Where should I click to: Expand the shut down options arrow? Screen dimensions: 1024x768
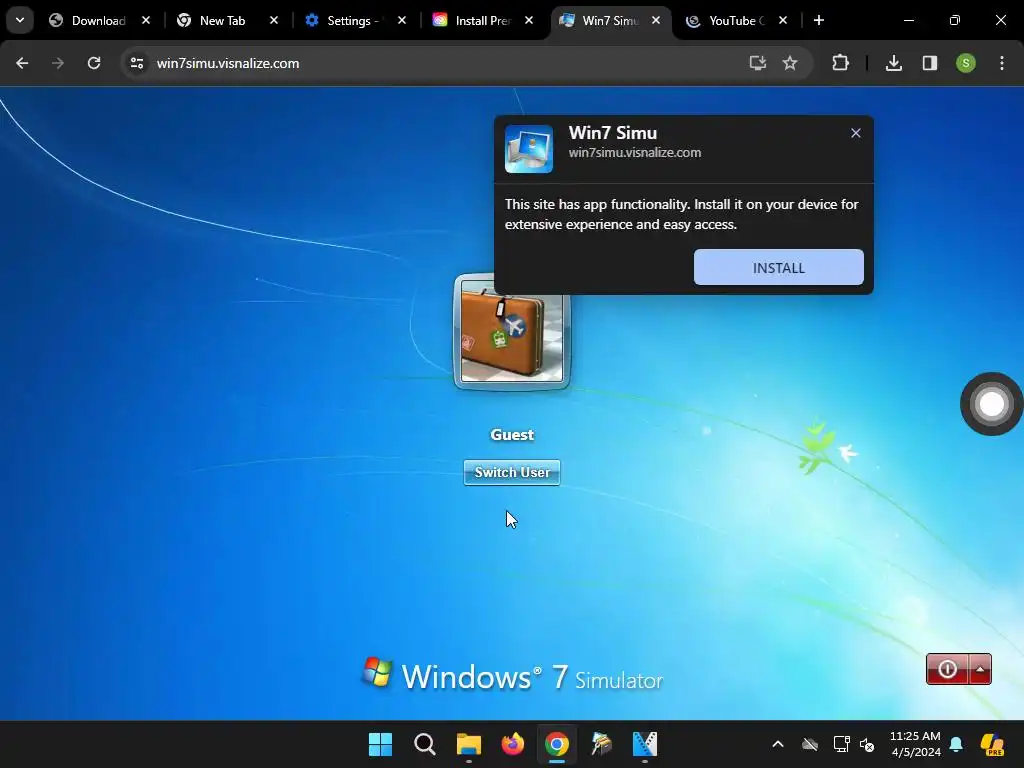pos(980,669)
